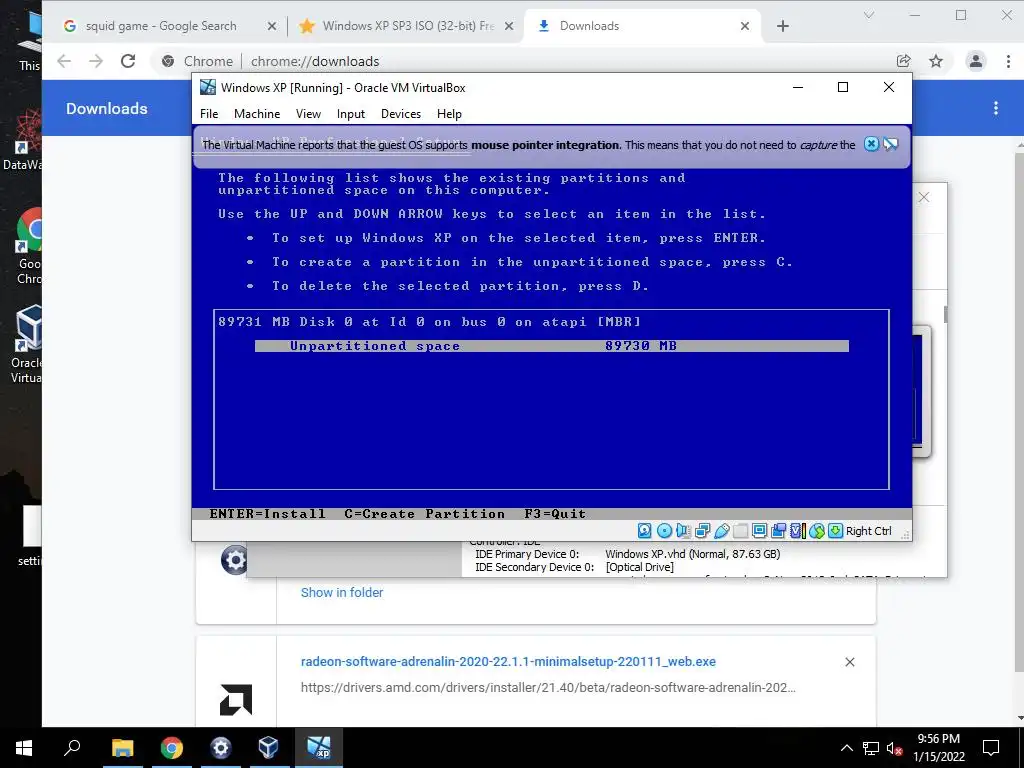1024x768 pixels.
Task: Open the Help menu in VirtualBox
Action: pyautogui.click(x=449, y=114)
